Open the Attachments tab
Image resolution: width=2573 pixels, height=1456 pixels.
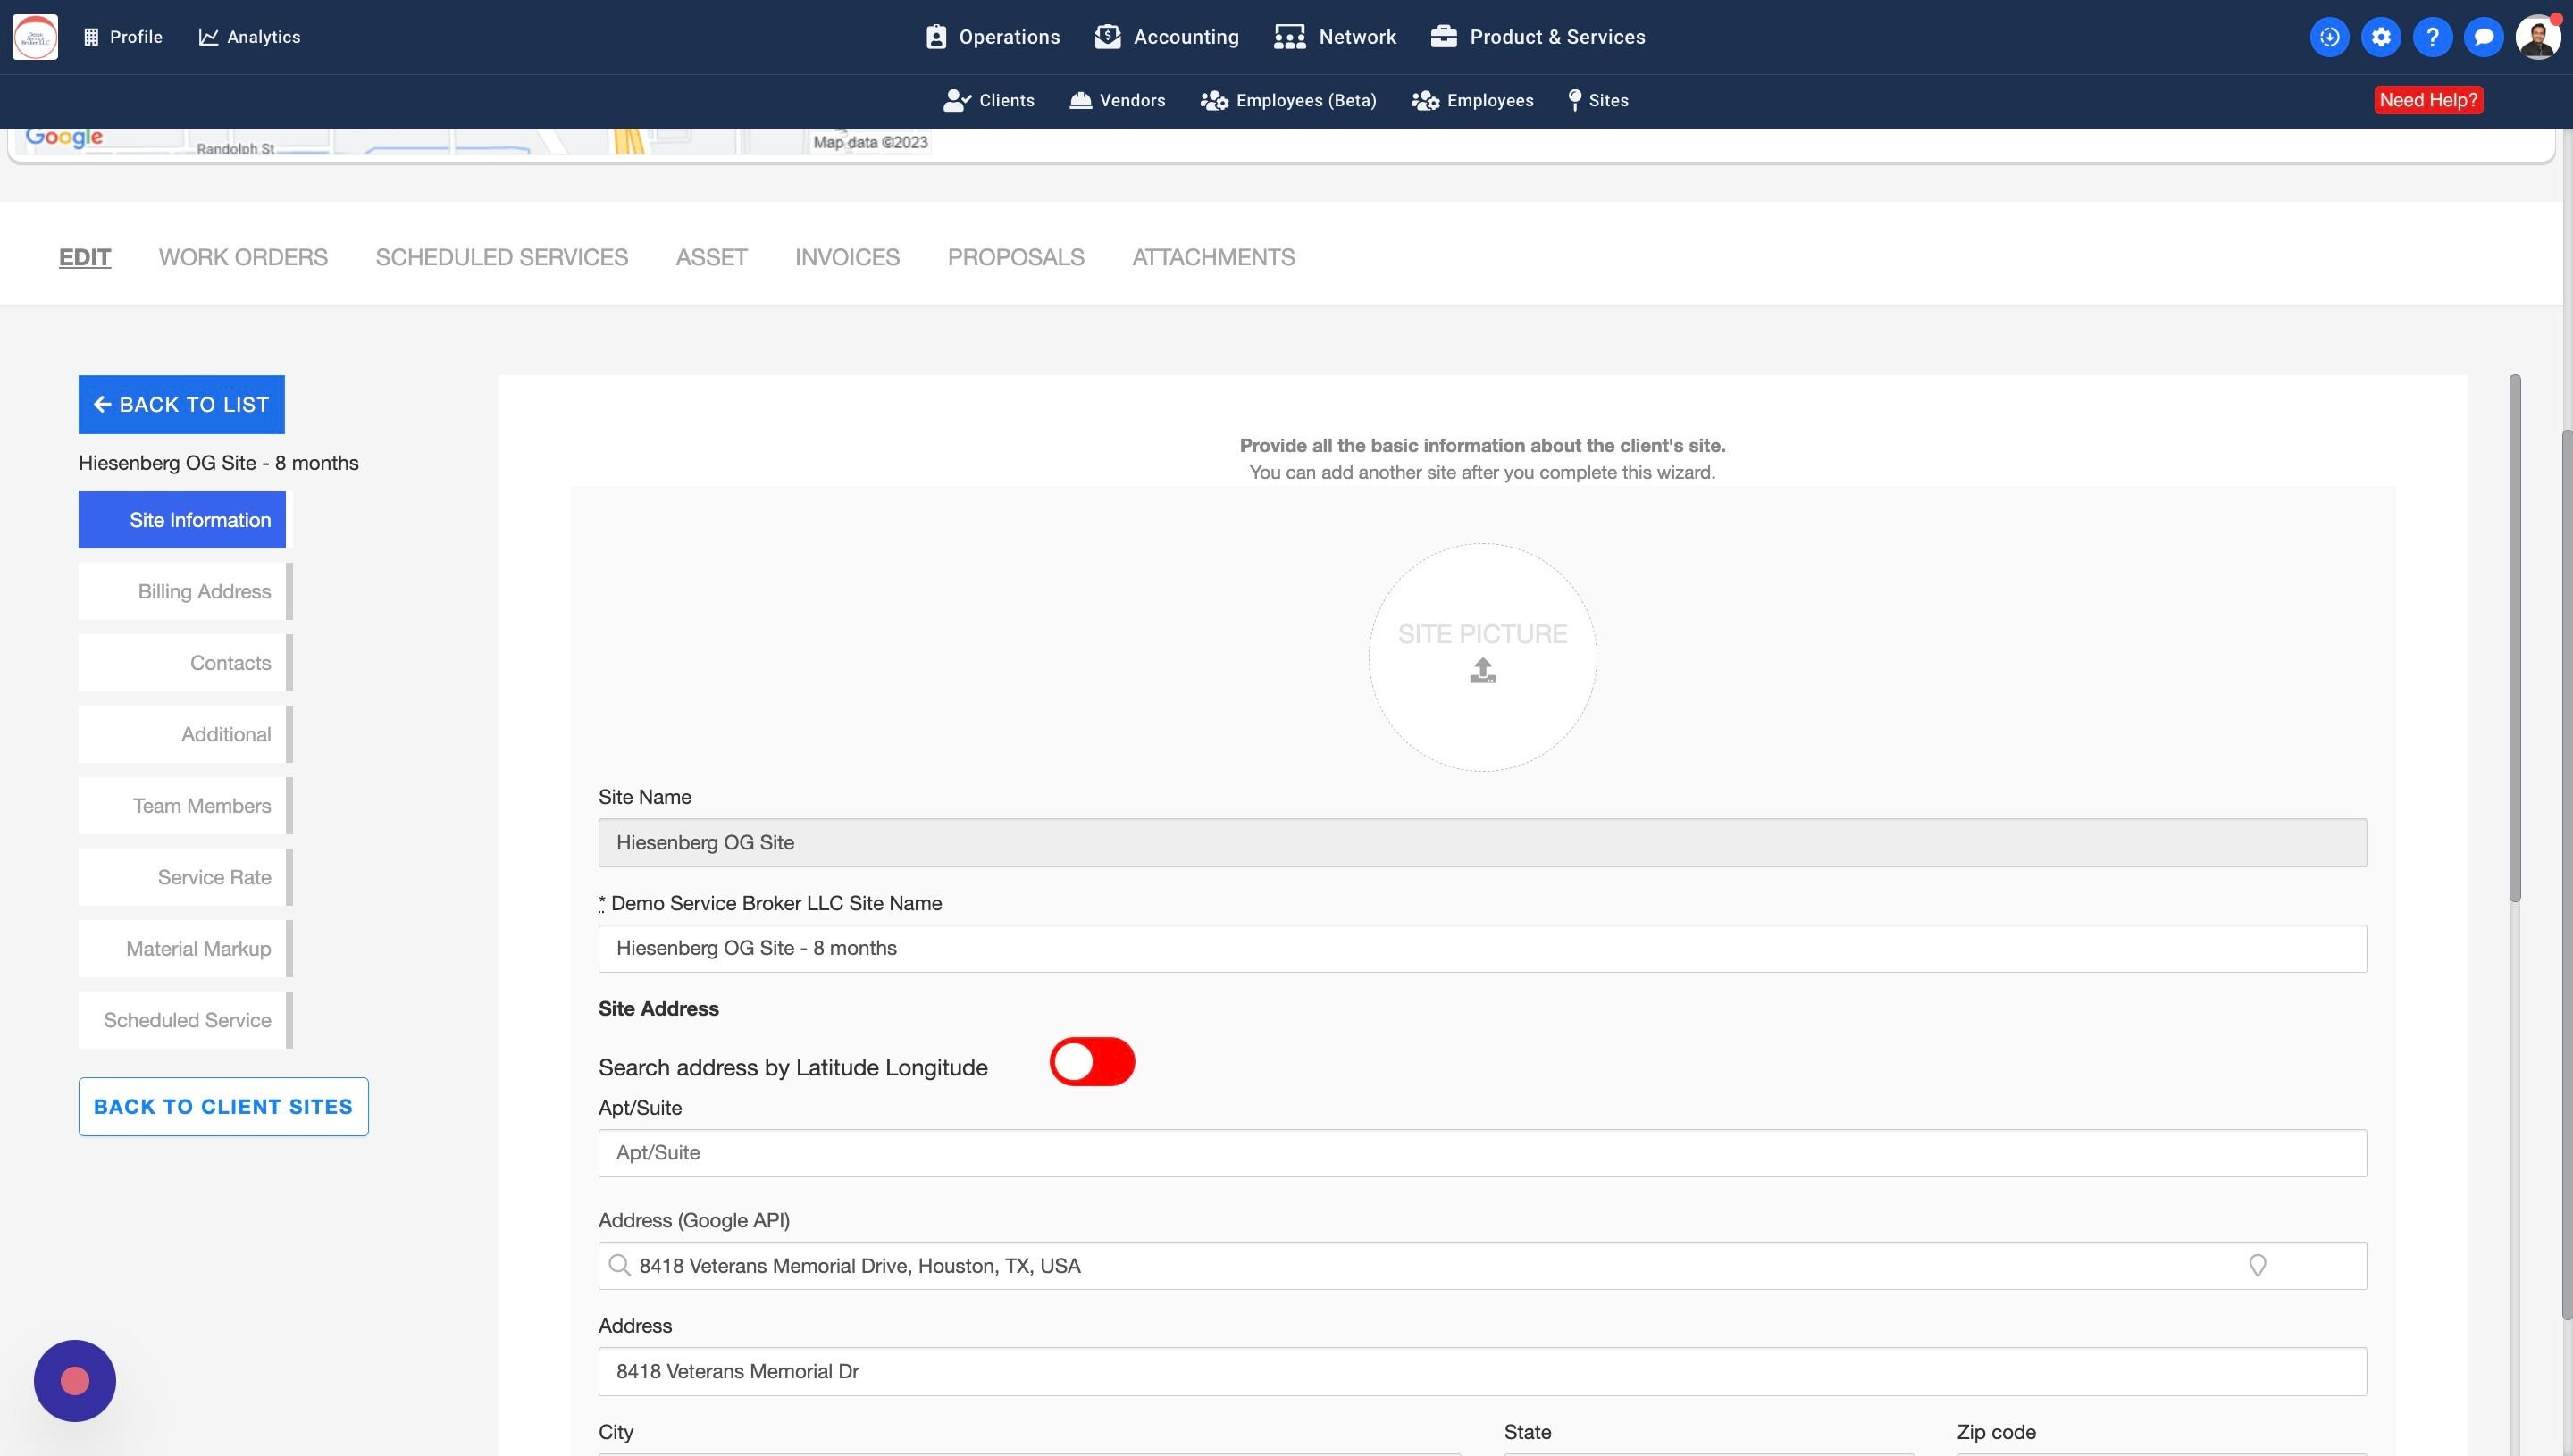[x=1212, y=257]
